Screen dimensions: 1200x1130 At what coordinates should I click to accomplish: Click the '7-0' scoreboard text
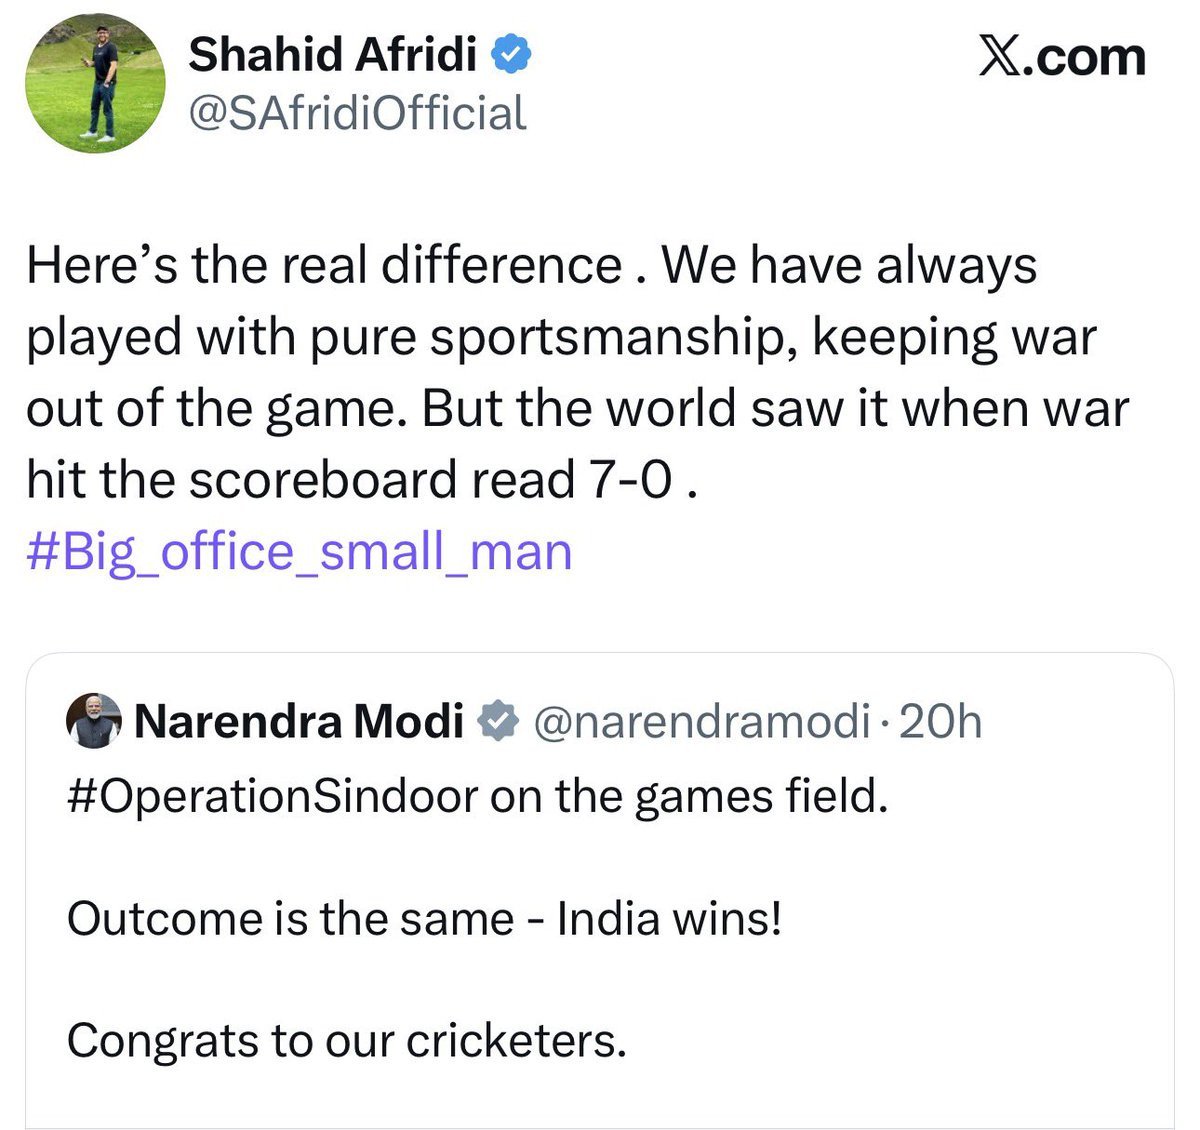629,480
